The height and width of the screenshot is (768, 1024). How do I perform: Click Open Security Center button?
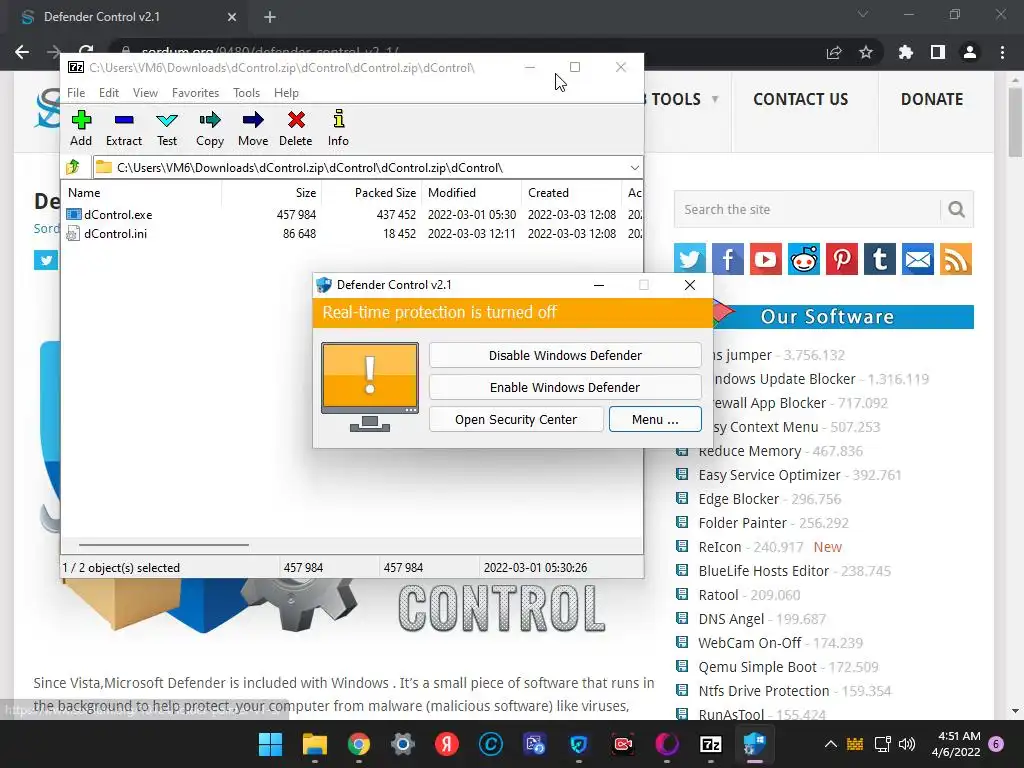pyautogui.click(x=516, y=419)
